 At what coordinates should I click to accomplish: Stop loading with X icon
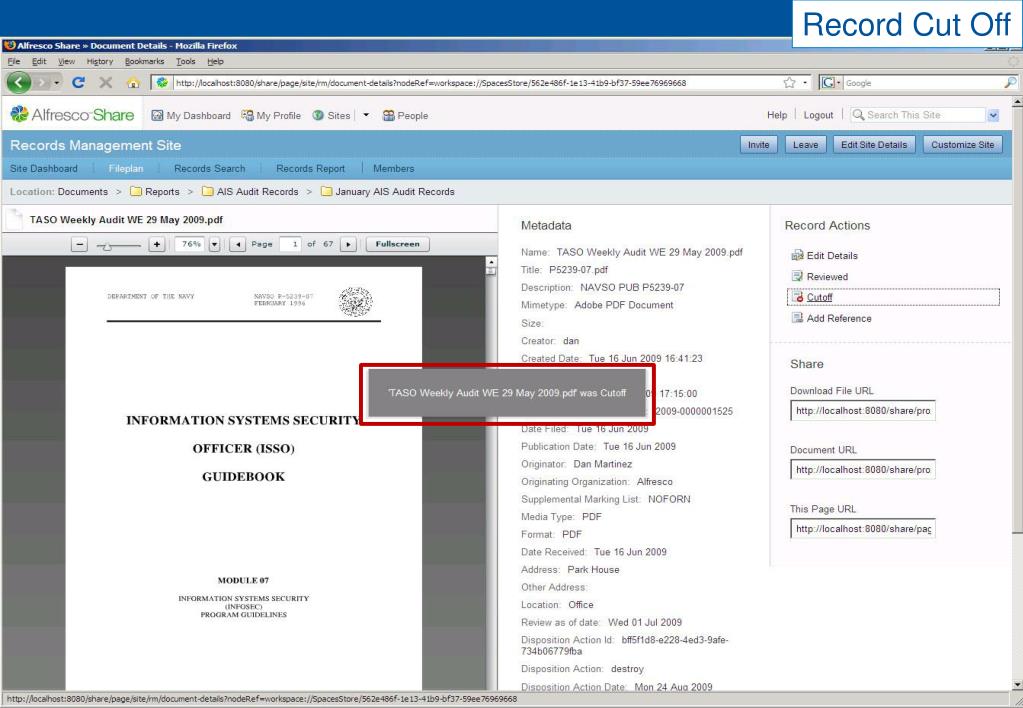coord(106,82)
